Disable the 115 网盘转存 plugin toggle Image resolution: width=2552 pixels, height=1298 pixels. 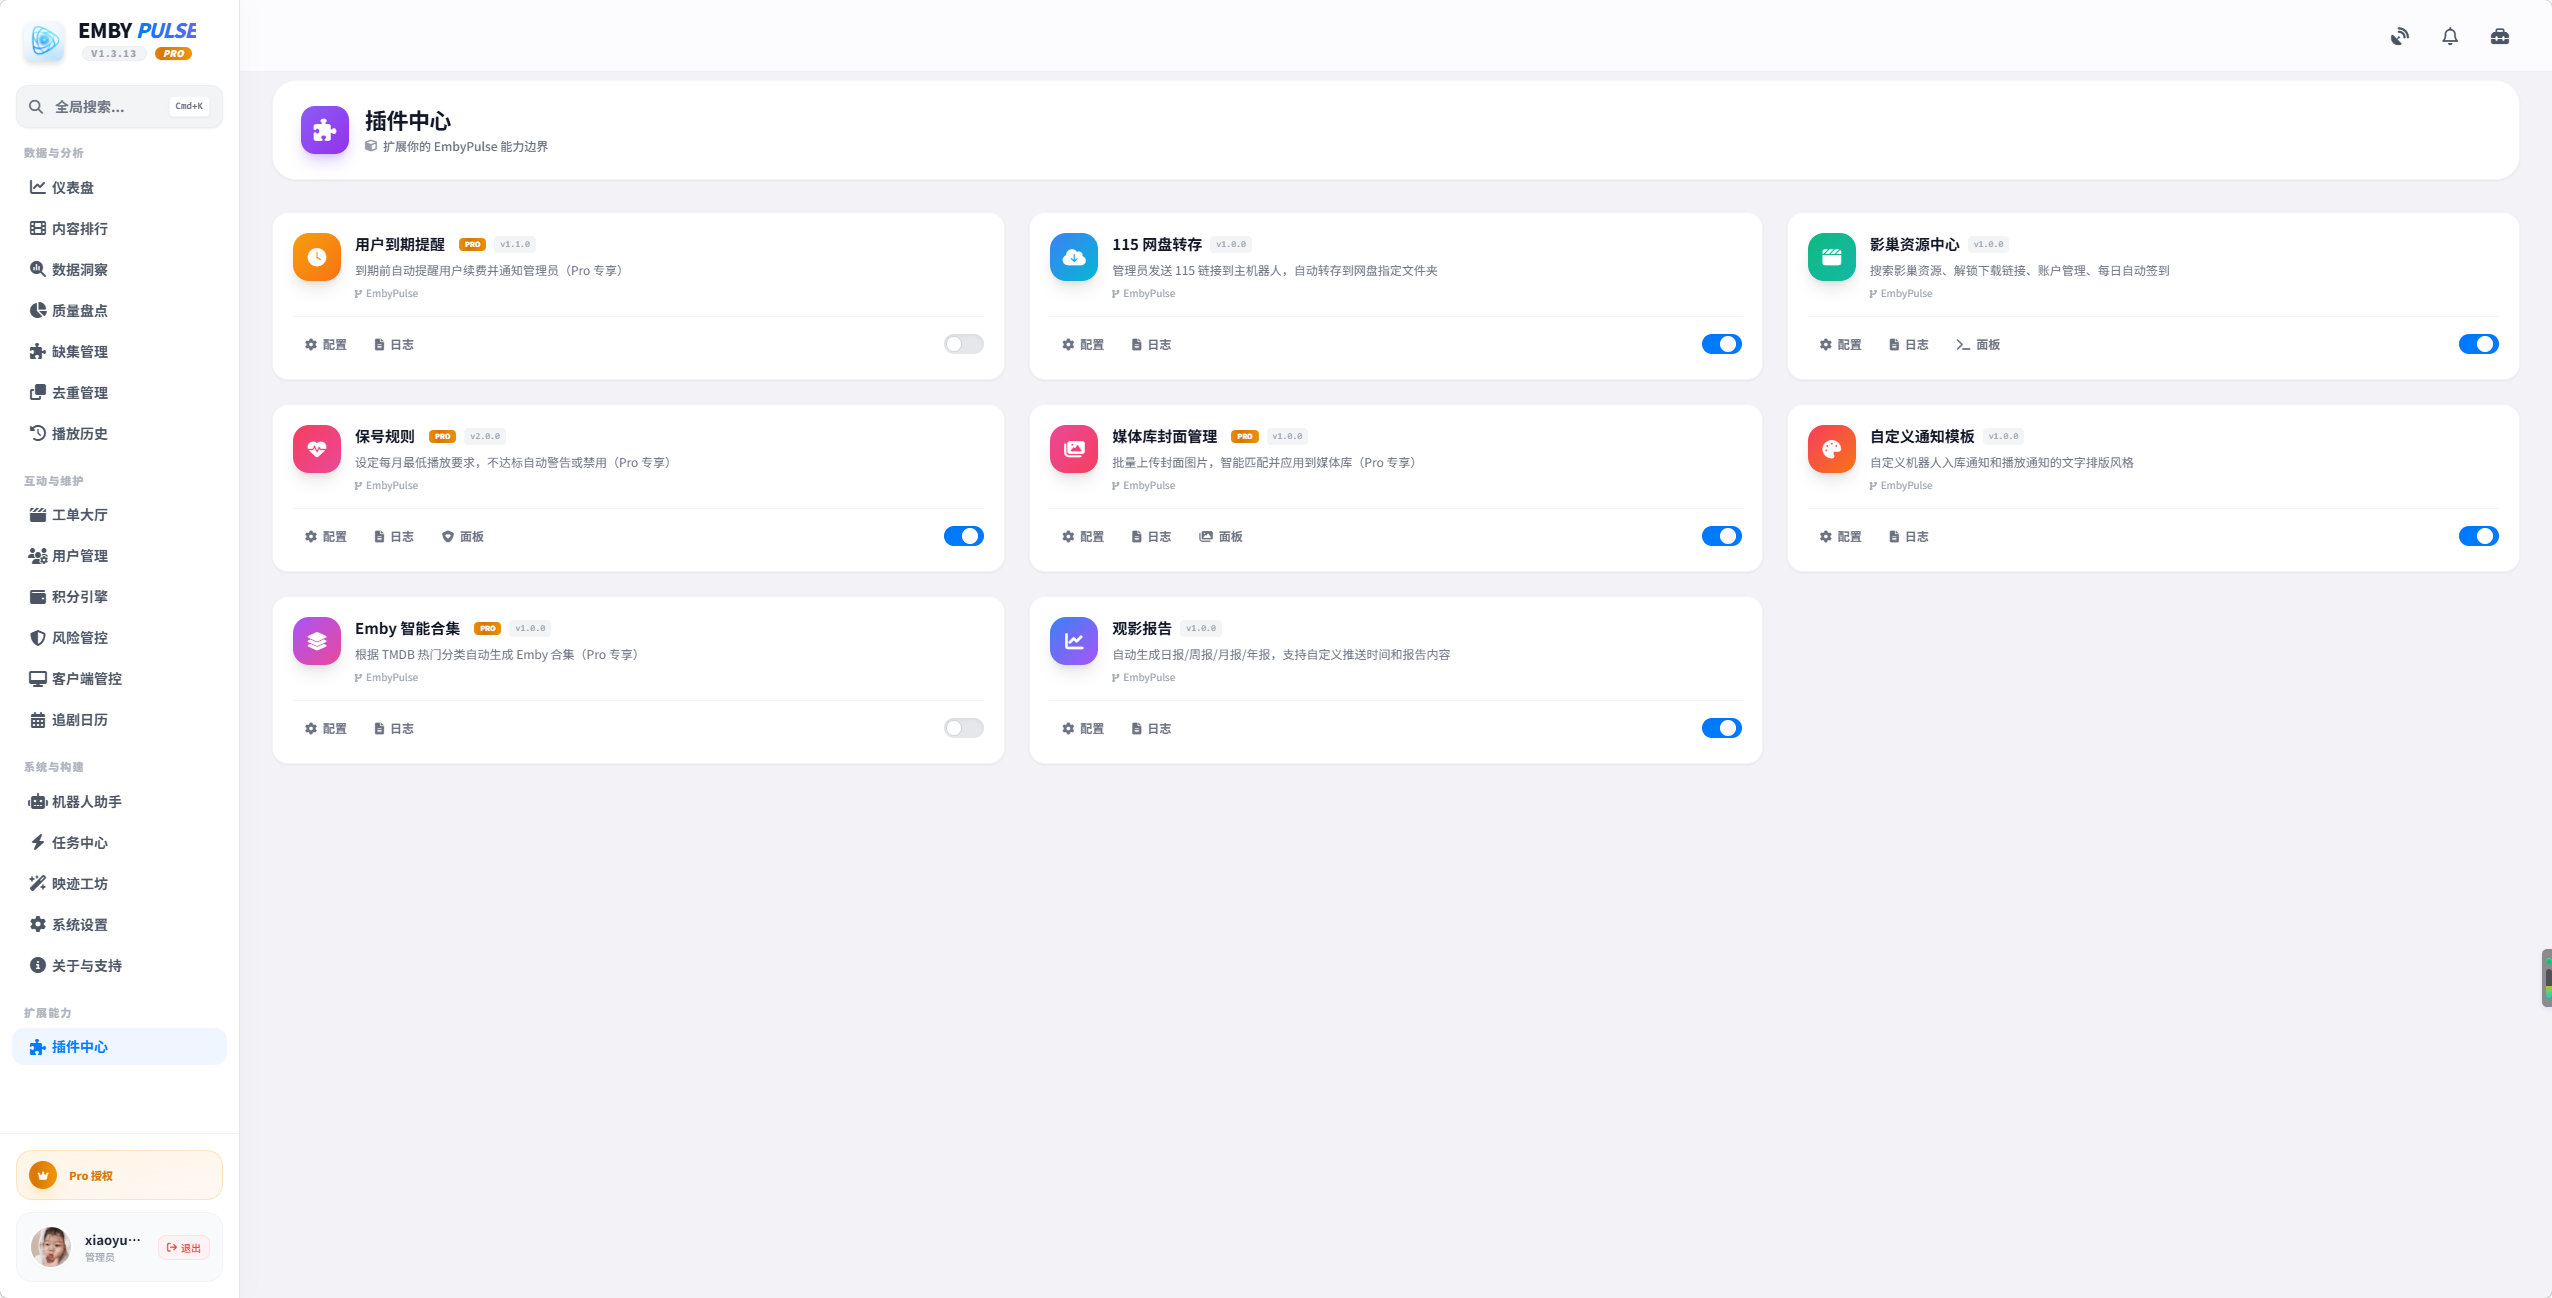1720,344
